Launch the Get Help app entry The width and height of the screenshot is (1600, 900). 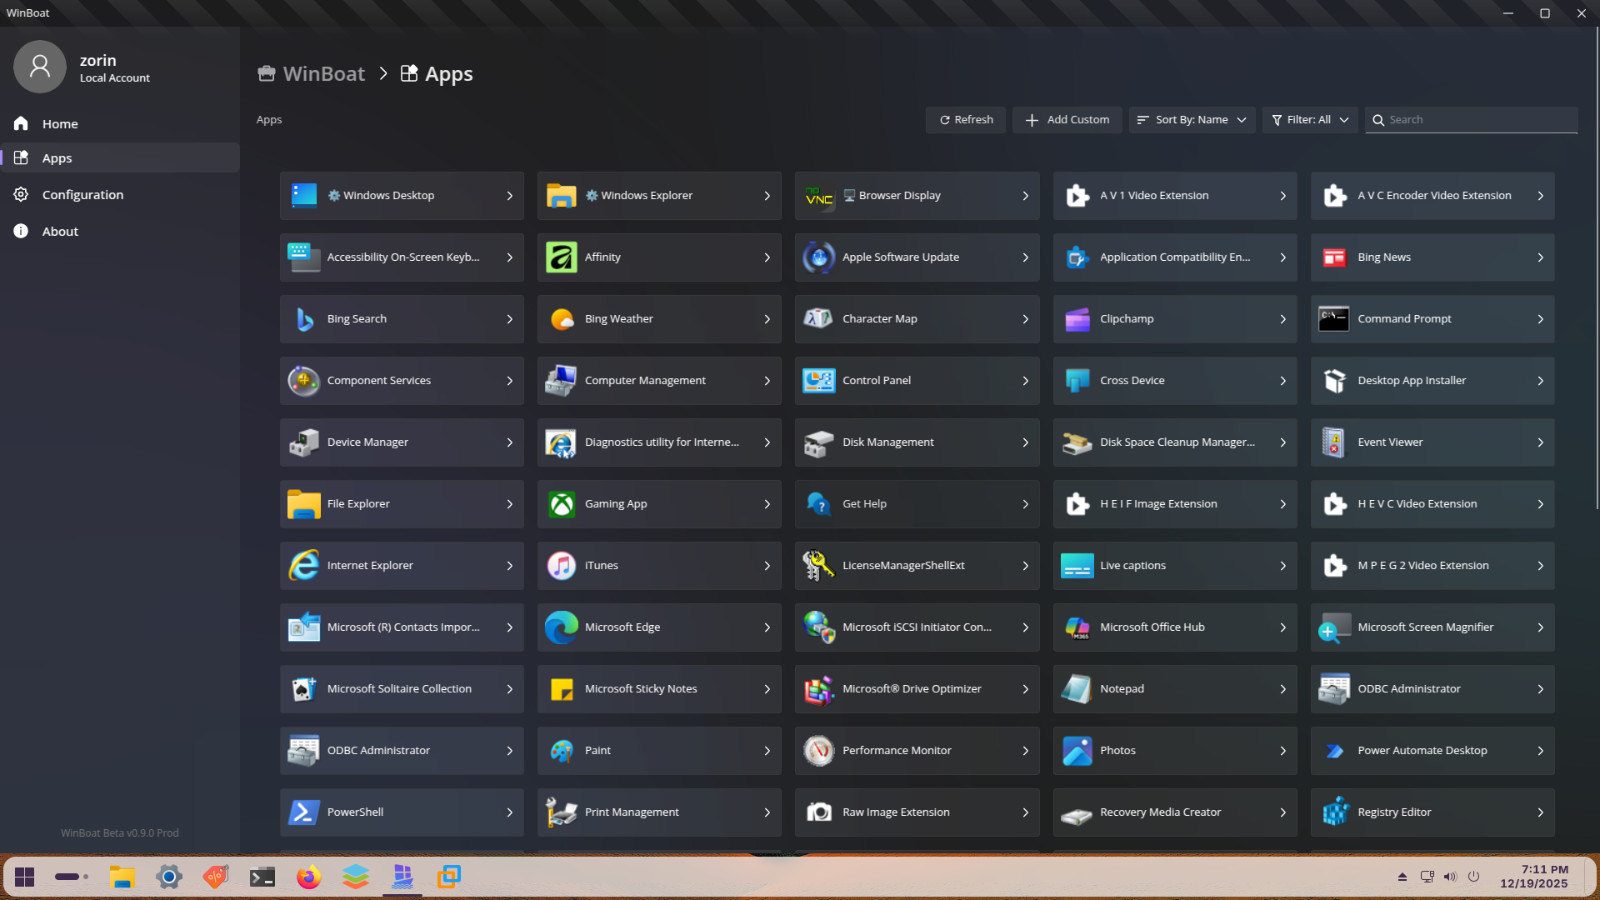(917, 504)
